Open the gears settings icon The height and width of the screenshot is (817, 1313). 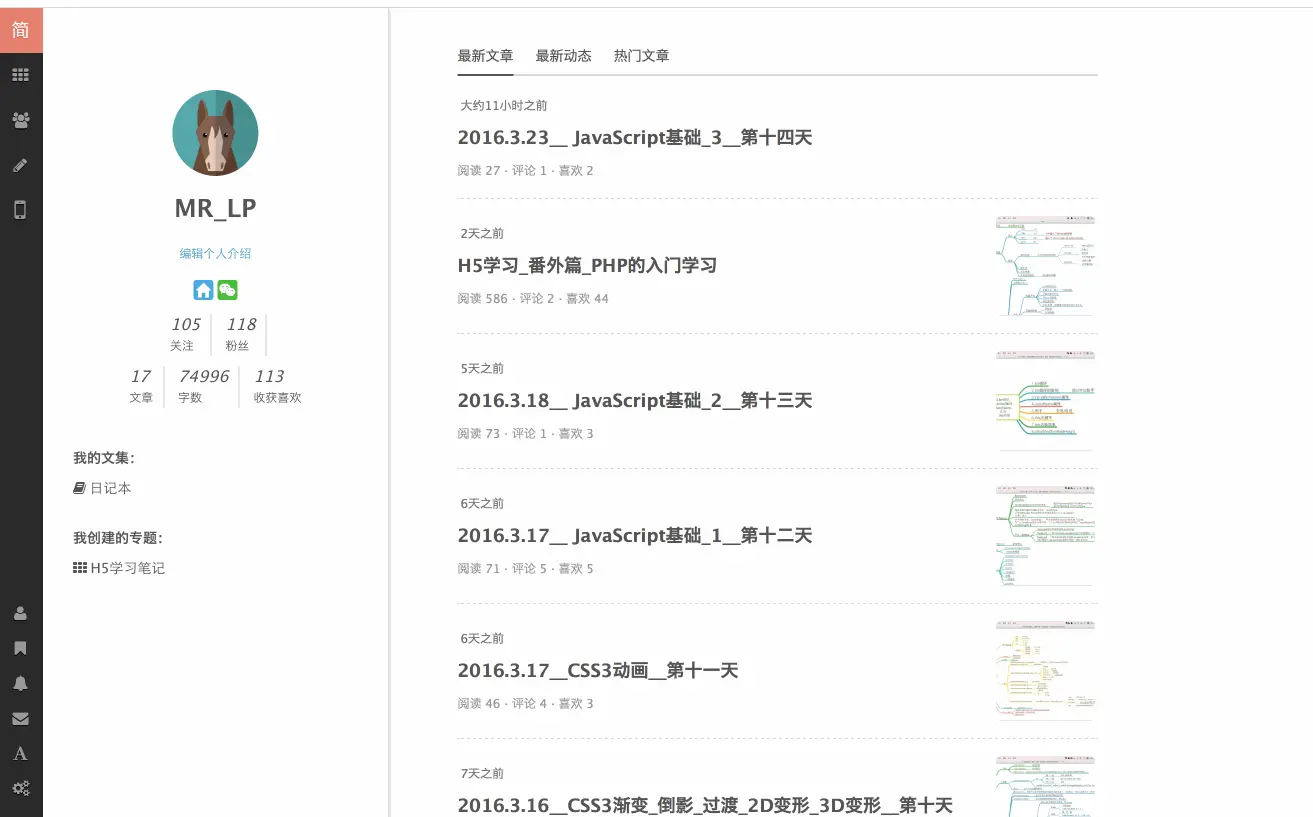21,788
